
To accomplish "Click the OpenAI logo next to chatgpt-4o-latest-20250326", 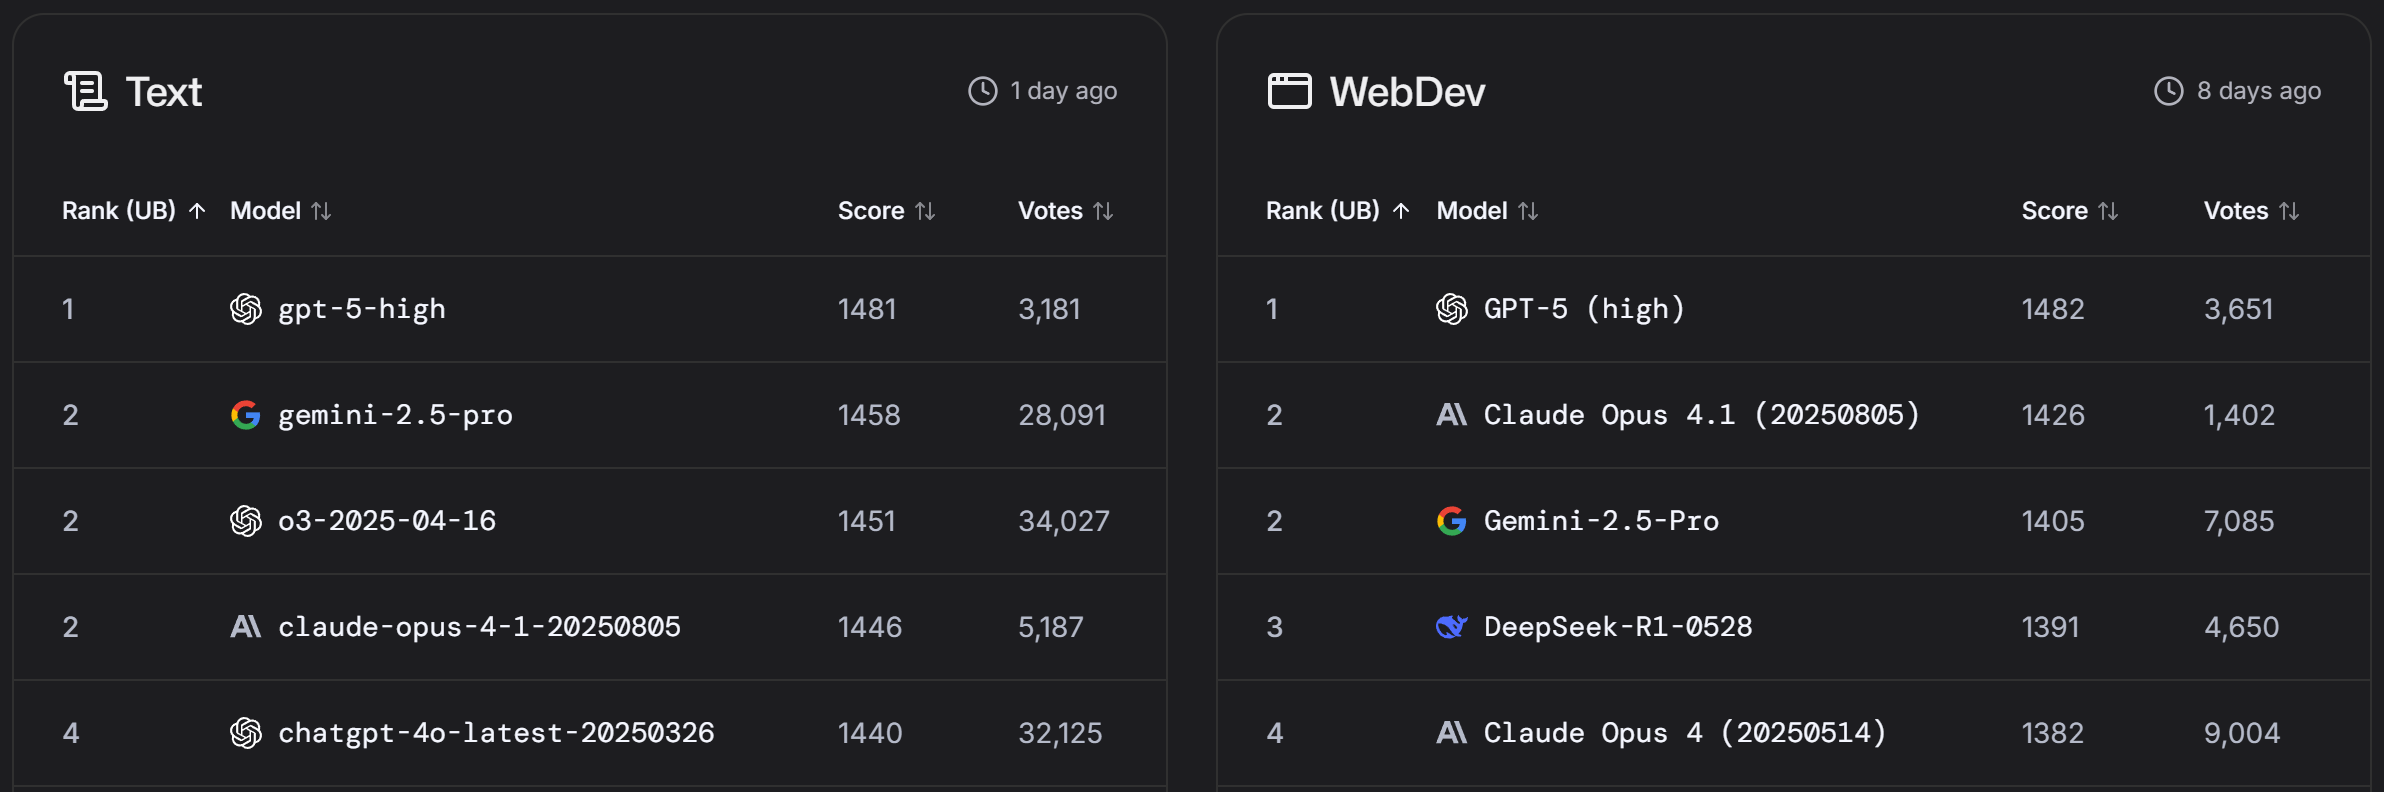I will click(246, 733).
